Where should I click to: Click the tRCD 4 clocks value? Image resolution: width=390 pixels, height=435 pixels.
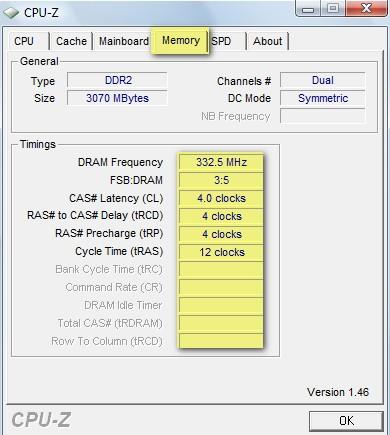pyautogui.click(x=221, y=216)
